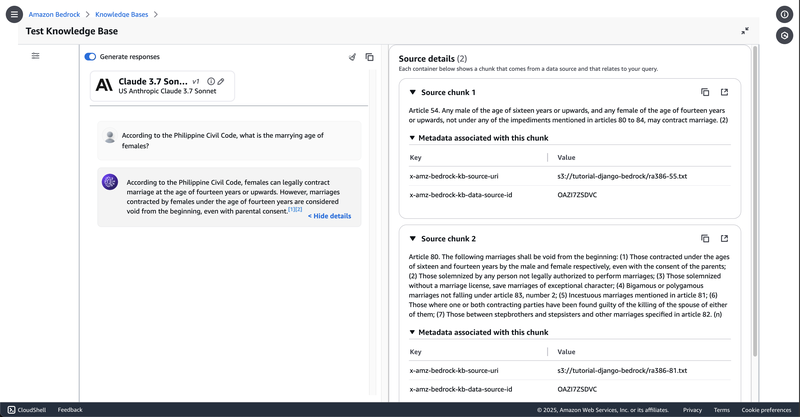The image size is (800, 417).
Task: Select the ra386-81.txt source URI value
Action: click(622, 371)
